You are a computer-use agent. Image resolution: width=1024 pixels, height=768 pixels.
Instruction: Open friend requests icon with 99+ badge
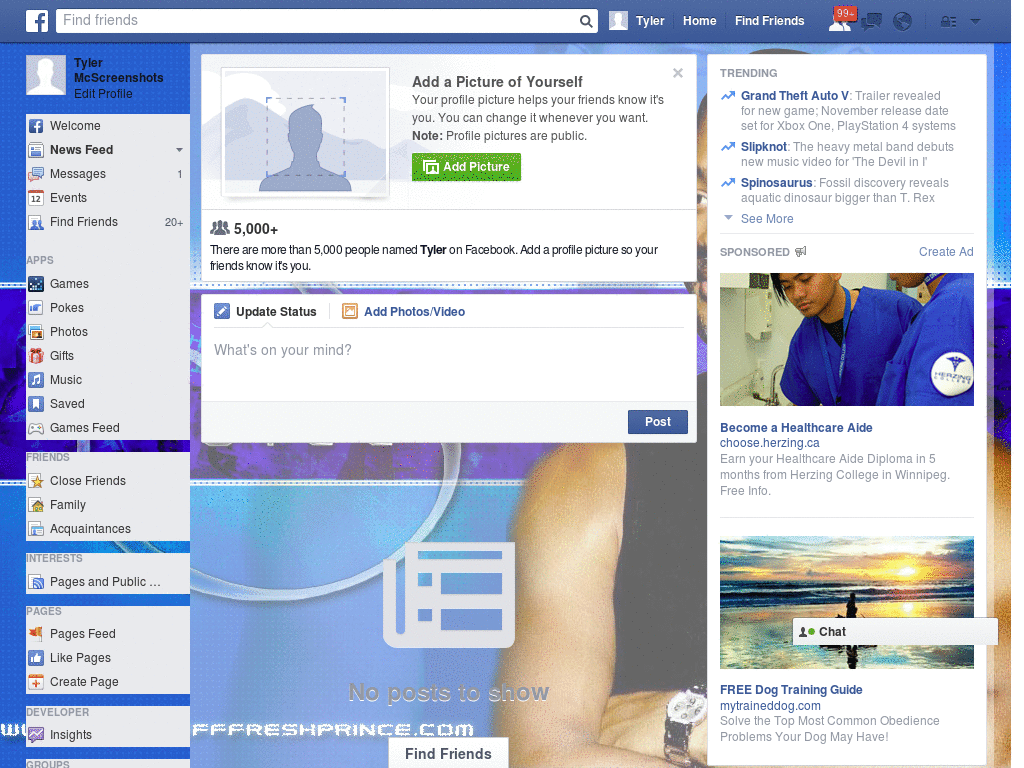pos(840,21)
